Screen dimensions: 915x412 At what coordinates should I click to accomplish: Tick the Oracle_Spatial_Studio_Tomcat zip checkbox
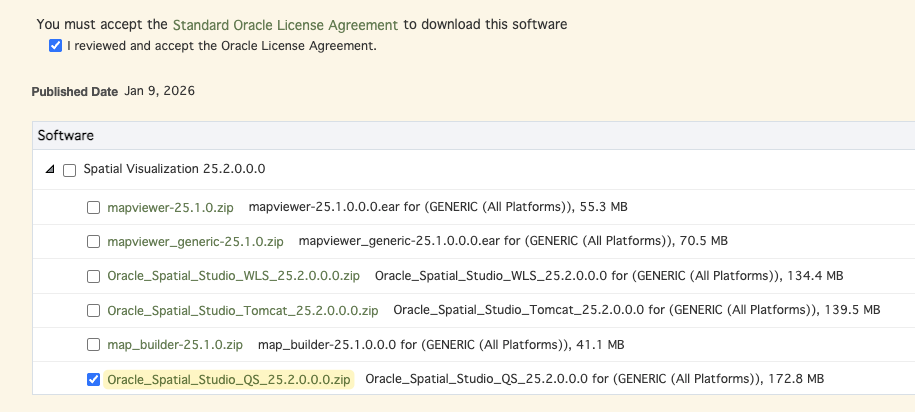click(x=93, y=311)
